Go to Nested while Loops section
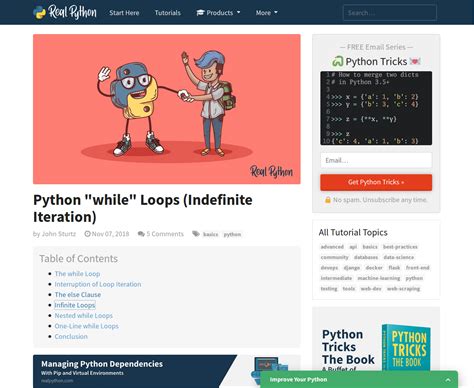The image size is (474, 388). (x=83, y=315)
